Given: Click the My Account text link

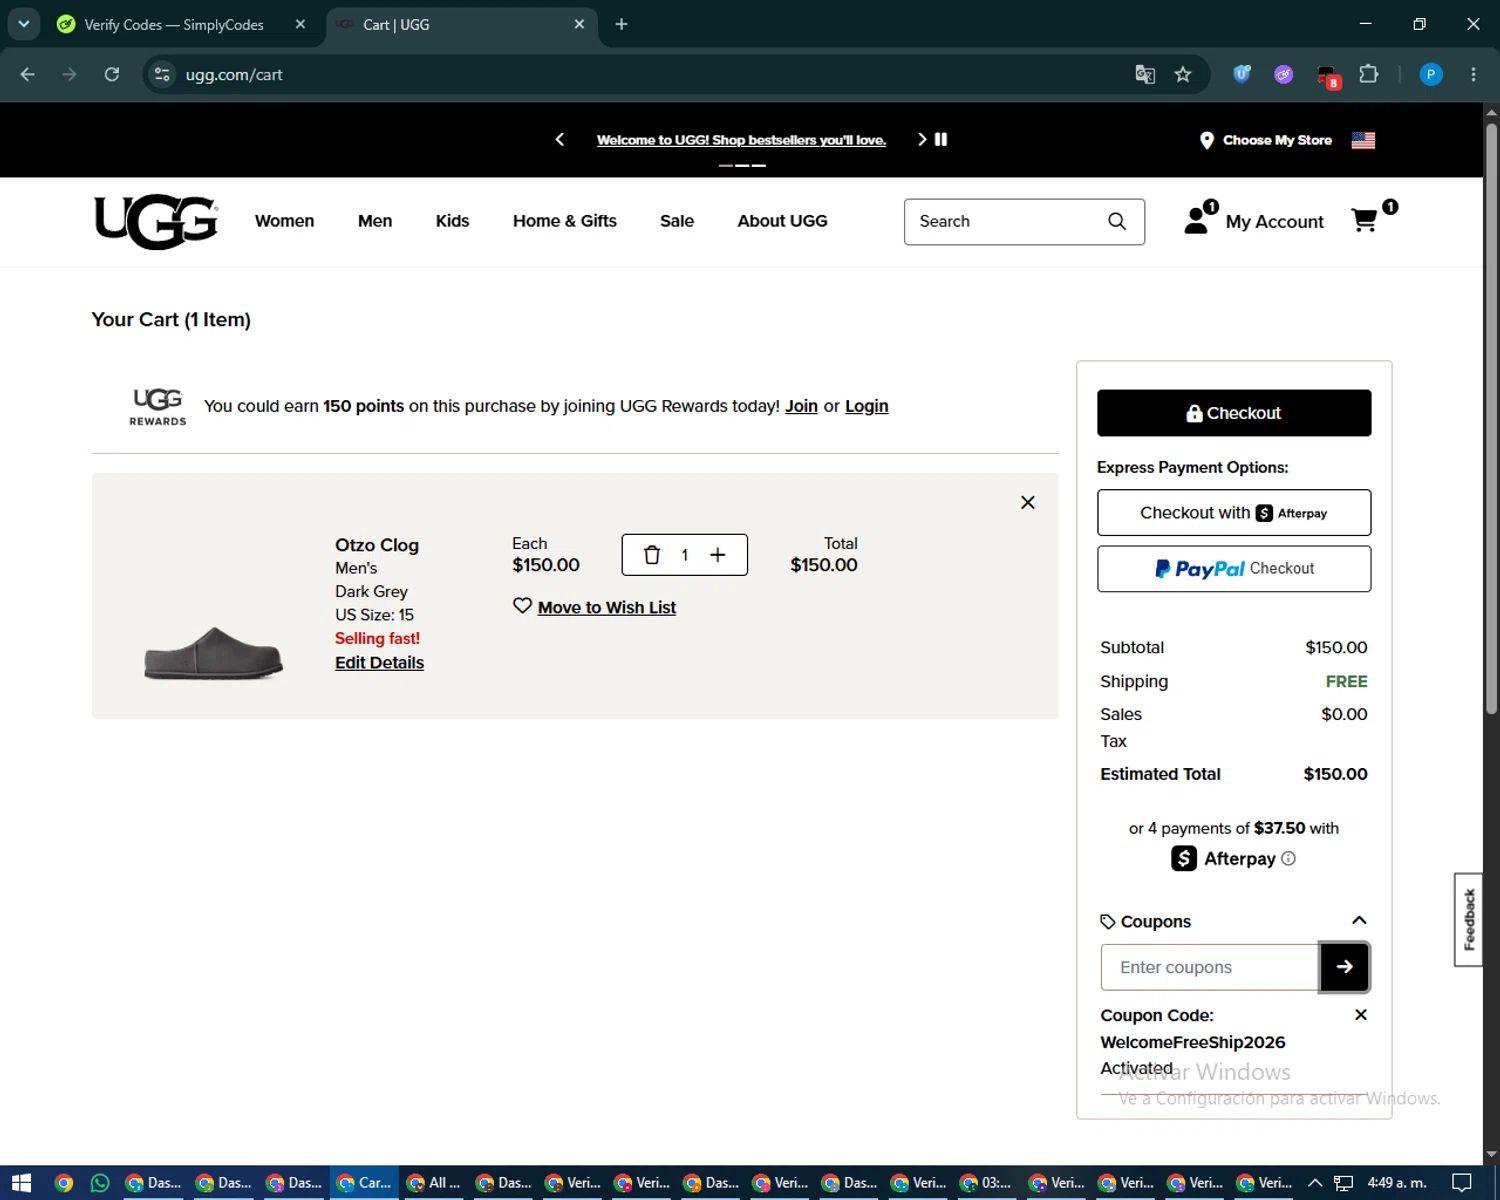Looking at the screenshot, I should click(x=1274, y=222).
